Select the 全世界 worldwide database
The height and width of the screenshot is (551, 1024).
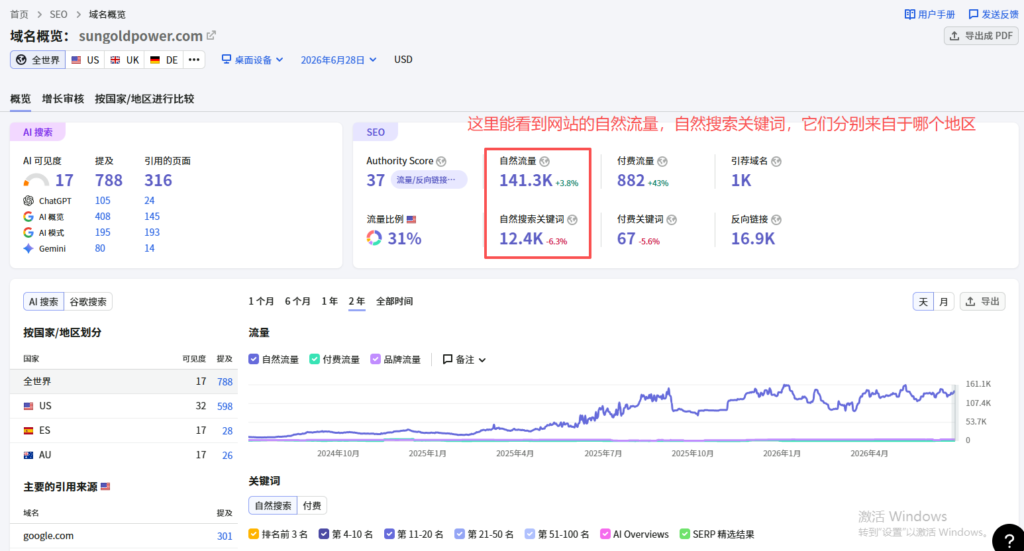point(38,59)
